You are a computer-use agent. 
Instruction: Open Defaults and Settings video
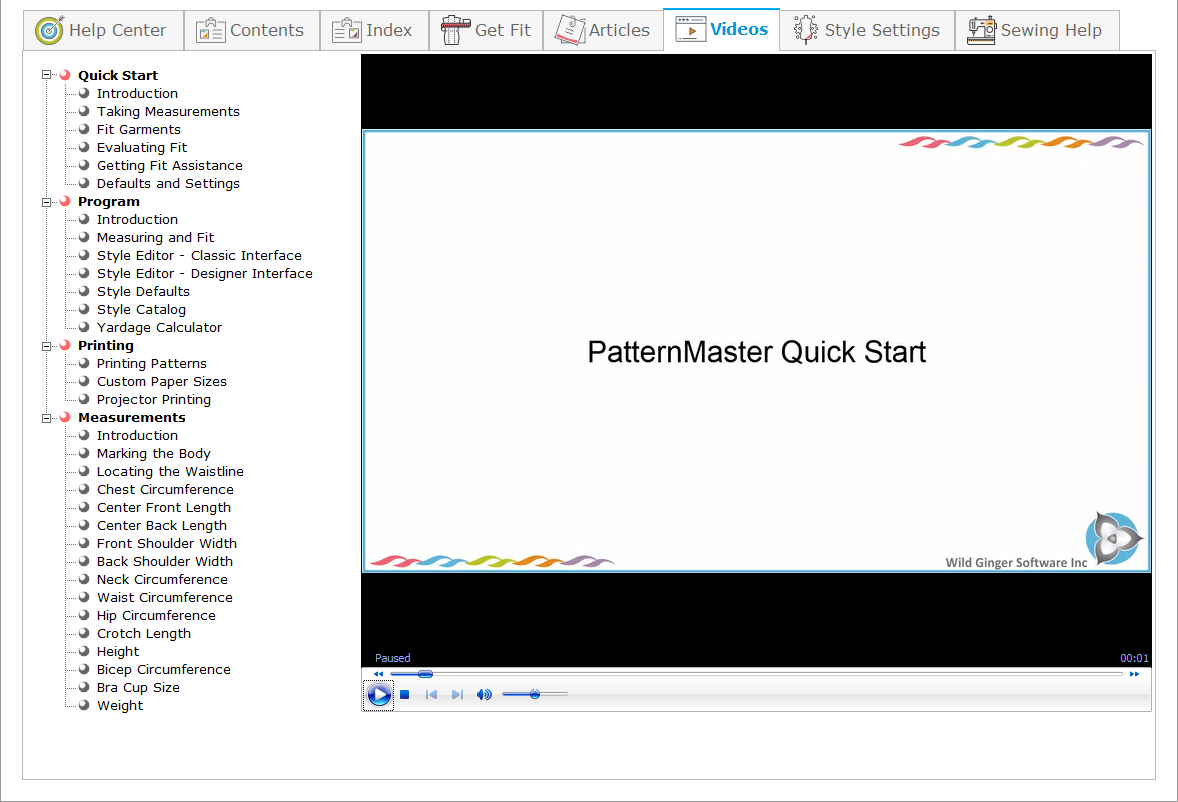click(x=168, y=183)
